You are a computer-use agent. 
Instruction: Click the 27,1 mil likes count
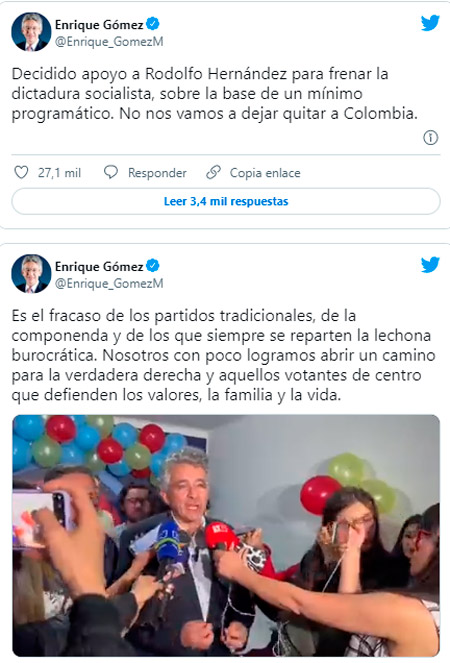59,173
